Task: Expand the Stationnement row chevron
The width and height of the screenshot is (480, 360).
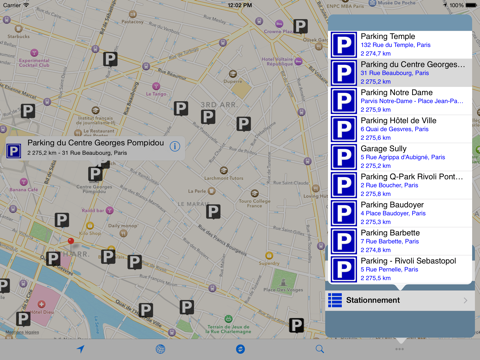Action: [x=465, y=300]
